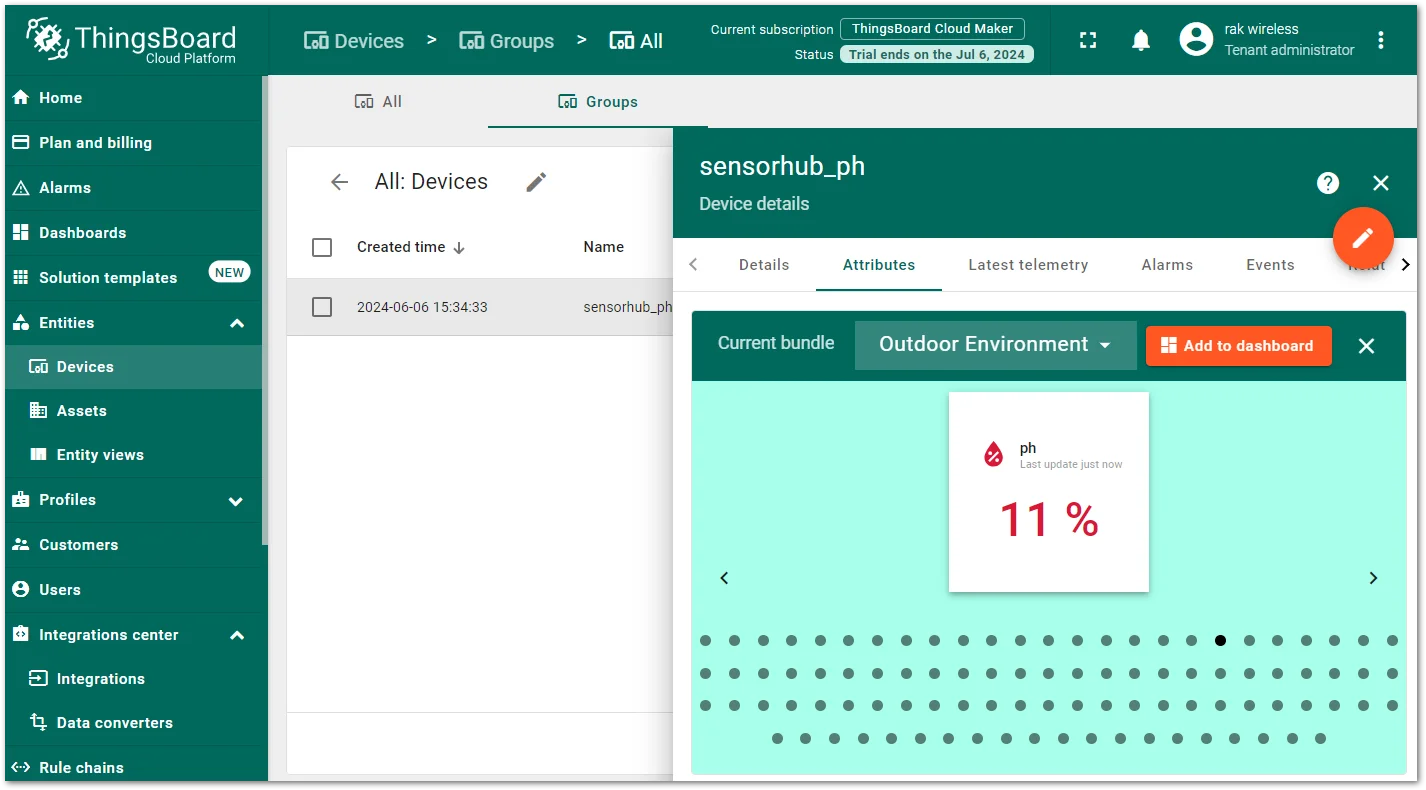
Task: Click the Users account icon
Action: coord(20,590)
